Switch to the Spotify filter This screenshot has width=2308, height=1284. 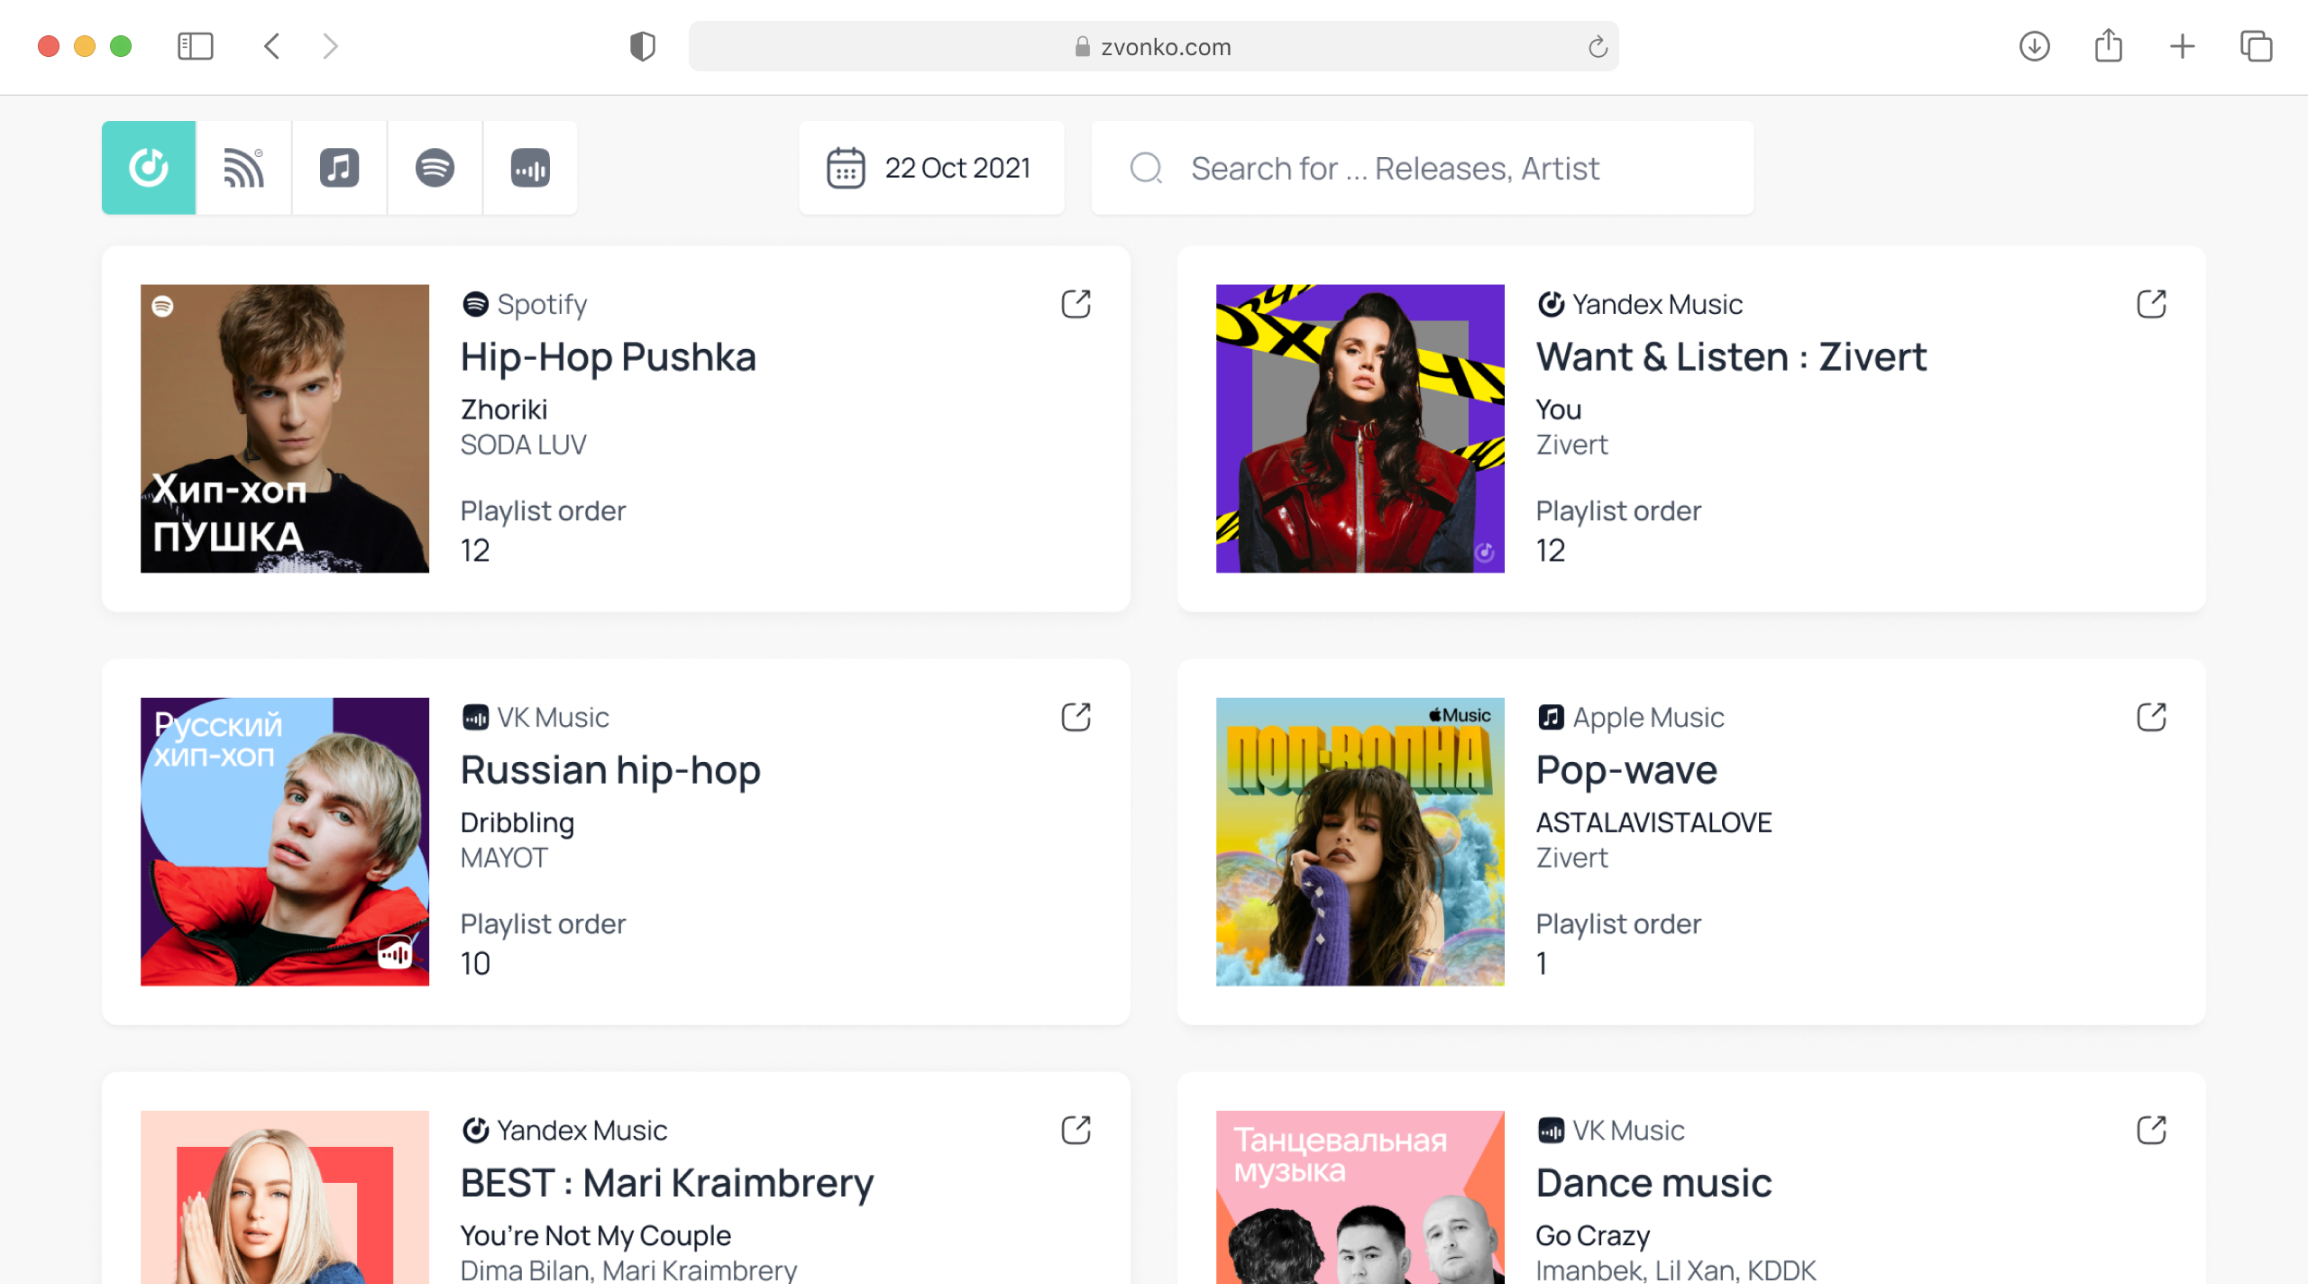435,168
